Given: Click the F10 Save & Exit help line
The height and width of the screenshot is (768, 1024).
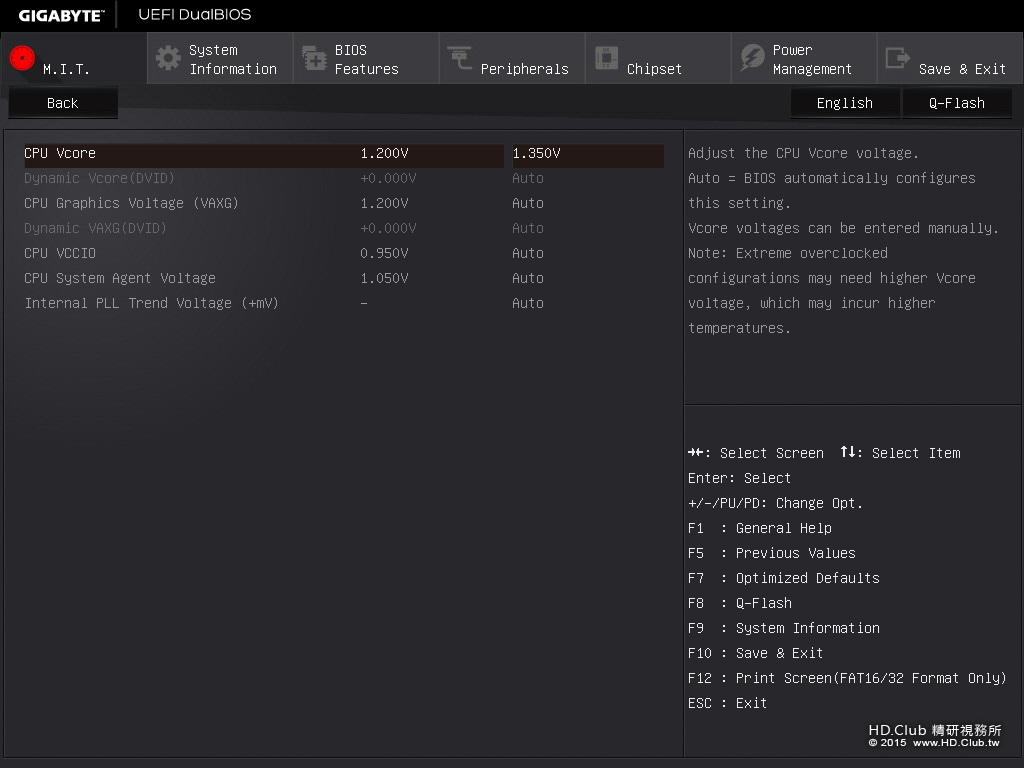Looking at the screenshot, I should [x=756, y=653].
